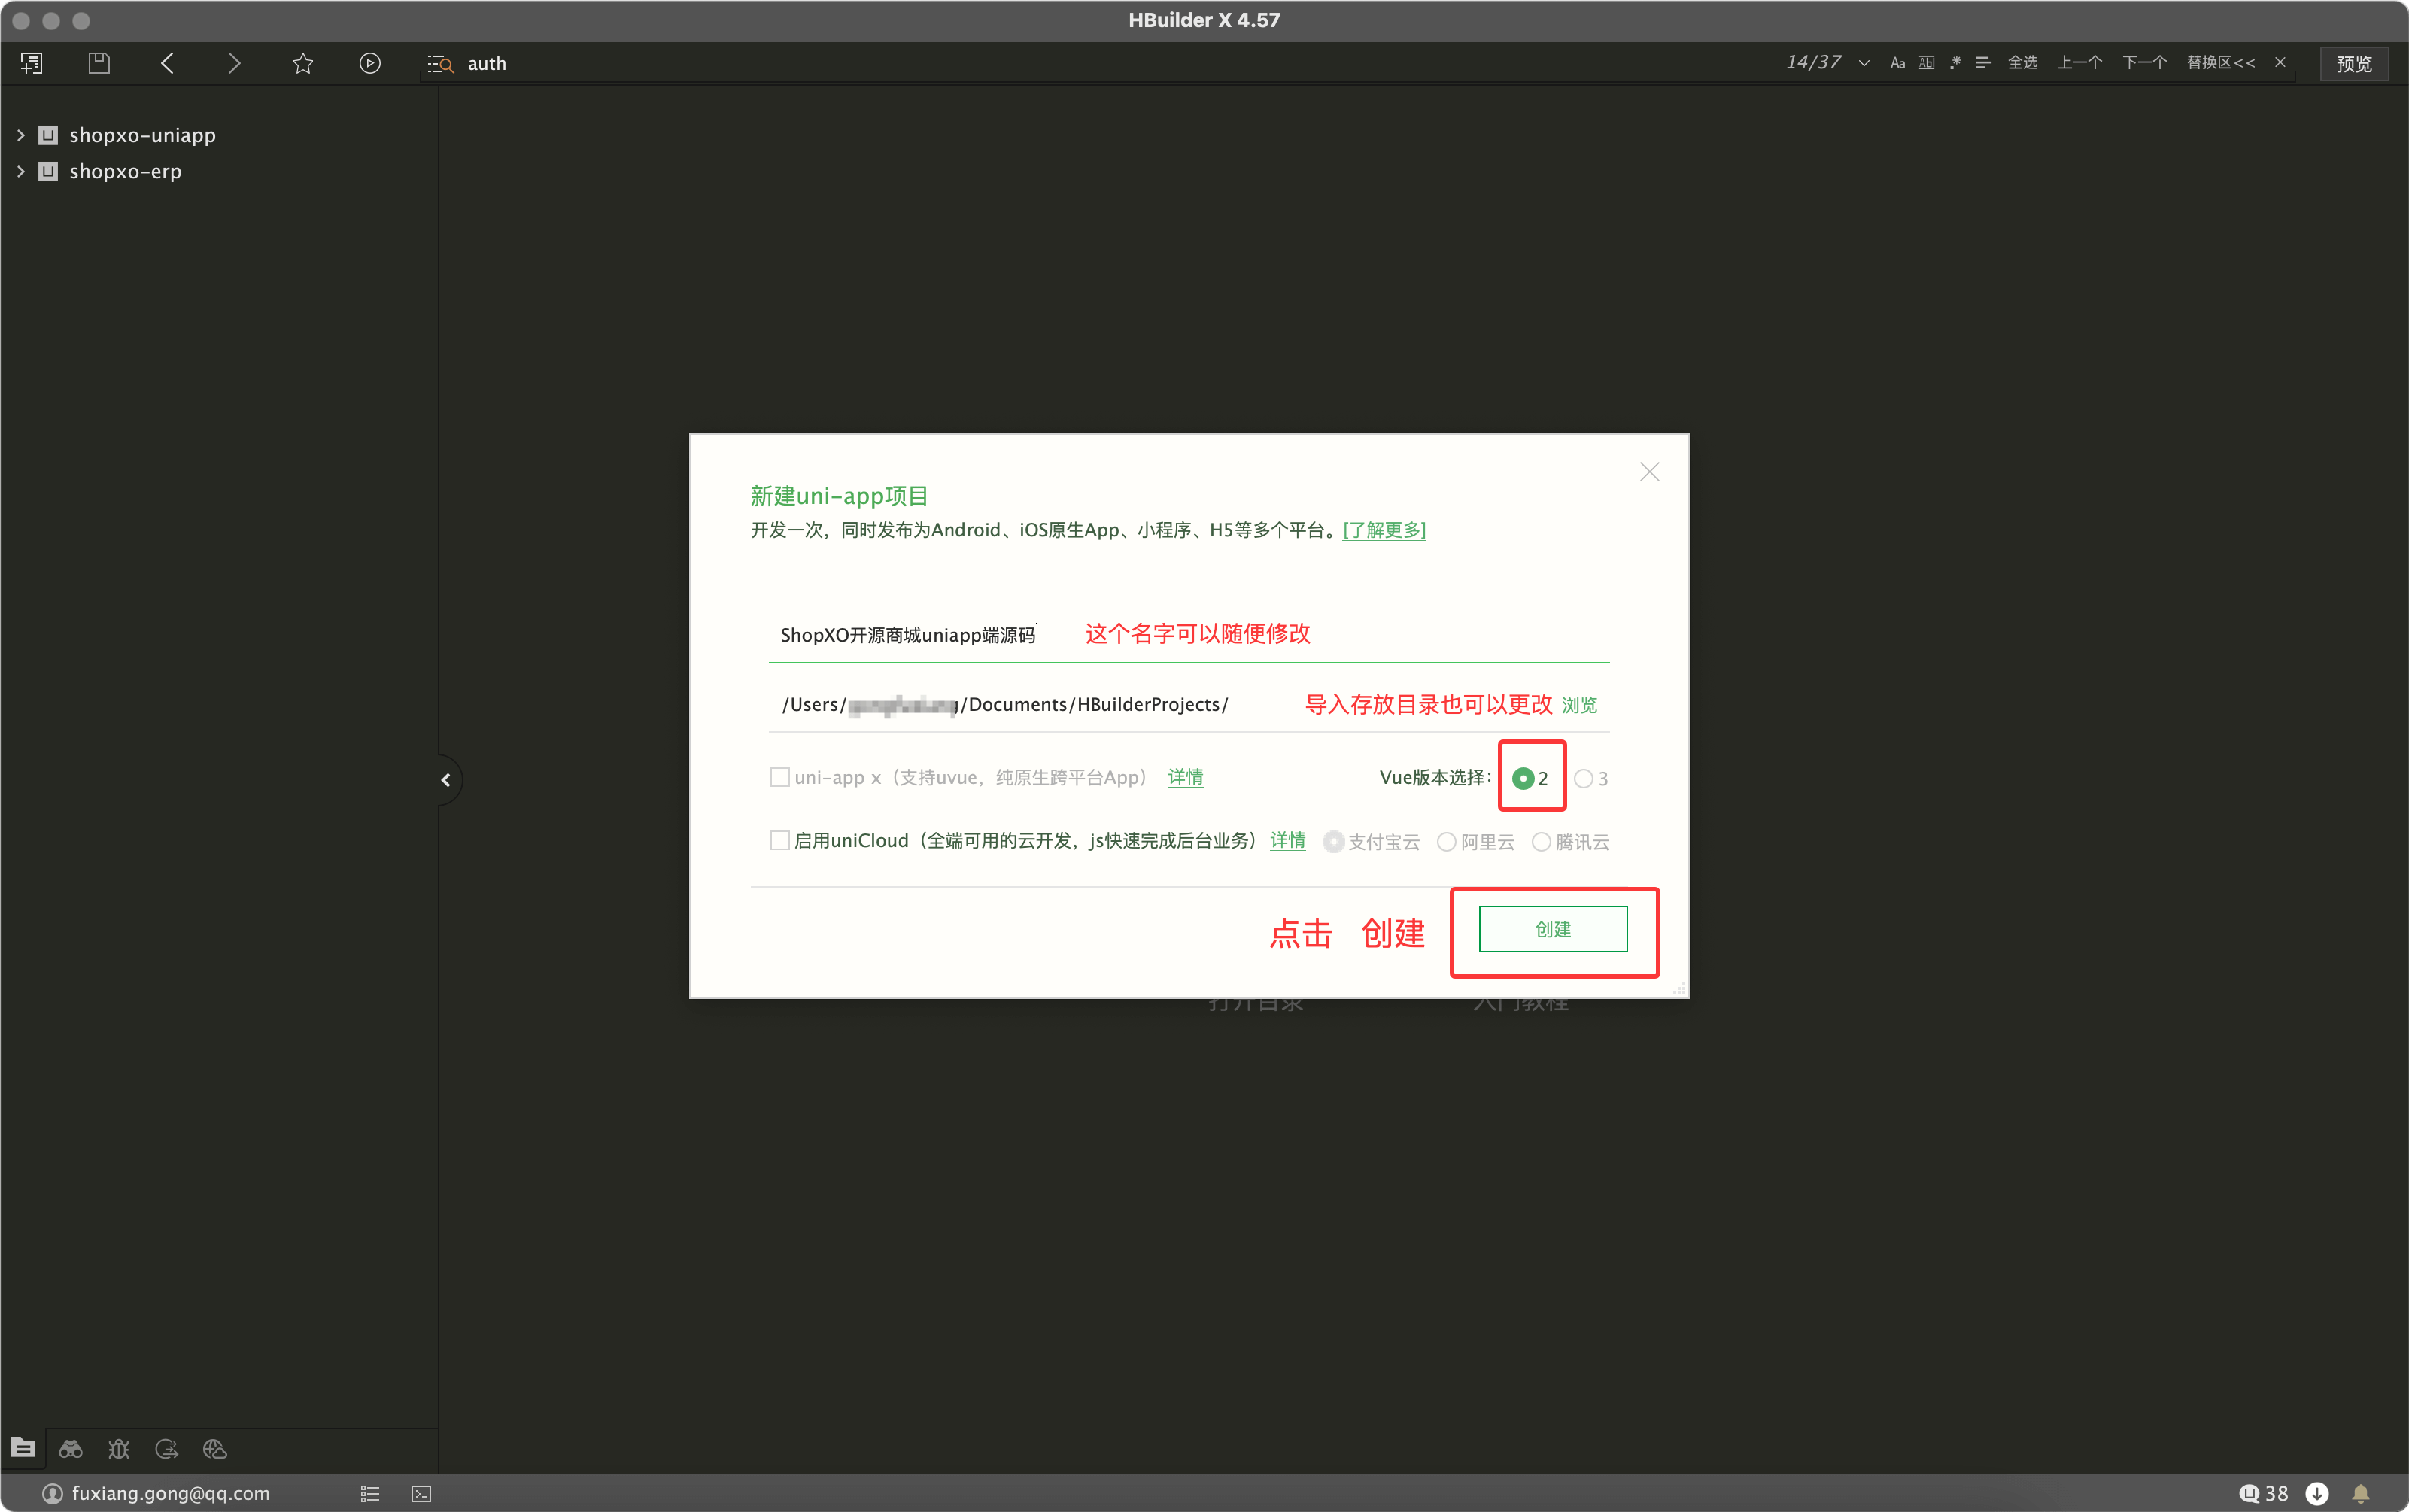This screenshot has width=2409, height=1512.
Task: Run project with the play icon
Action: (370, 63)
